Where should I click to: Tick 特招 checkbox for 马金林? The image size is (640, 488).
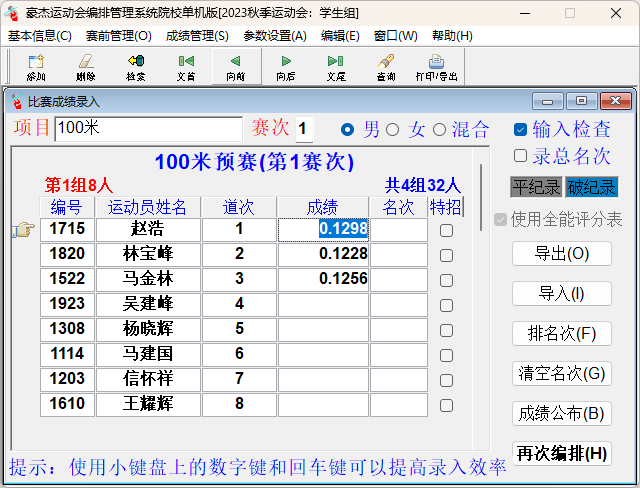point(446,280)
